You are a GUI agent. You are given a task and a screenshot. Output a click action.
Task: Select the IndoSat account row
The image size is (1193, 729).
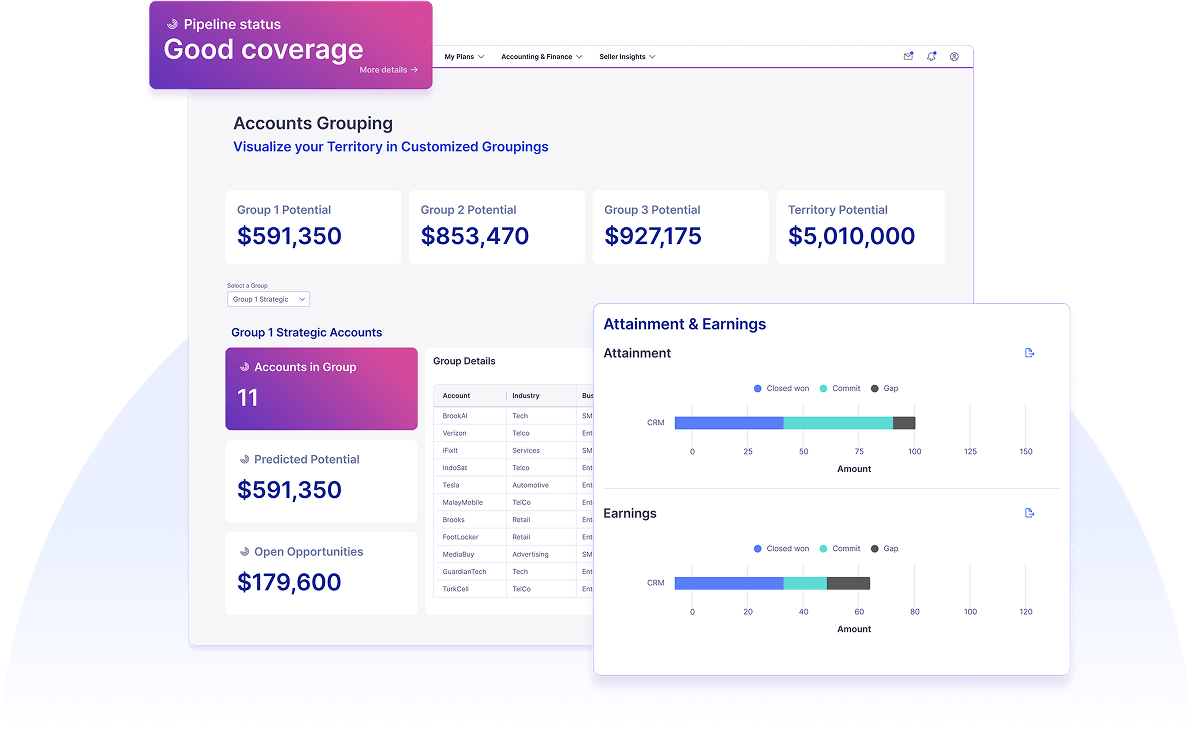[x=513, y=468]
